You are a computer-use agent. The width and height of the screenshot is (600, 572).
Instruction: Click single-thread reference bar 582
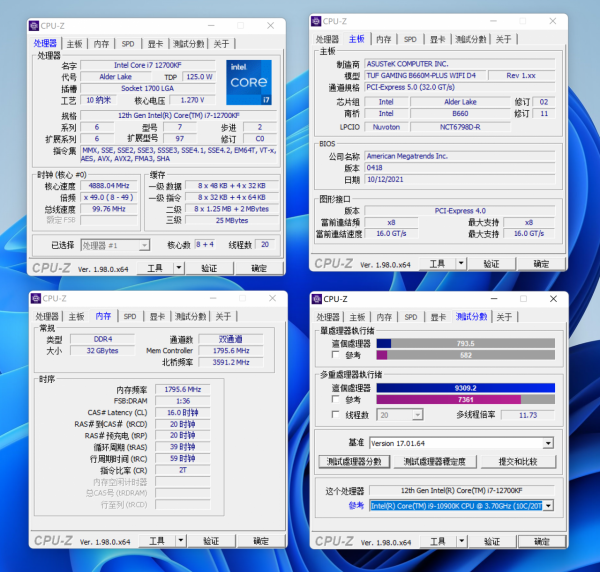tap(466, 355)
